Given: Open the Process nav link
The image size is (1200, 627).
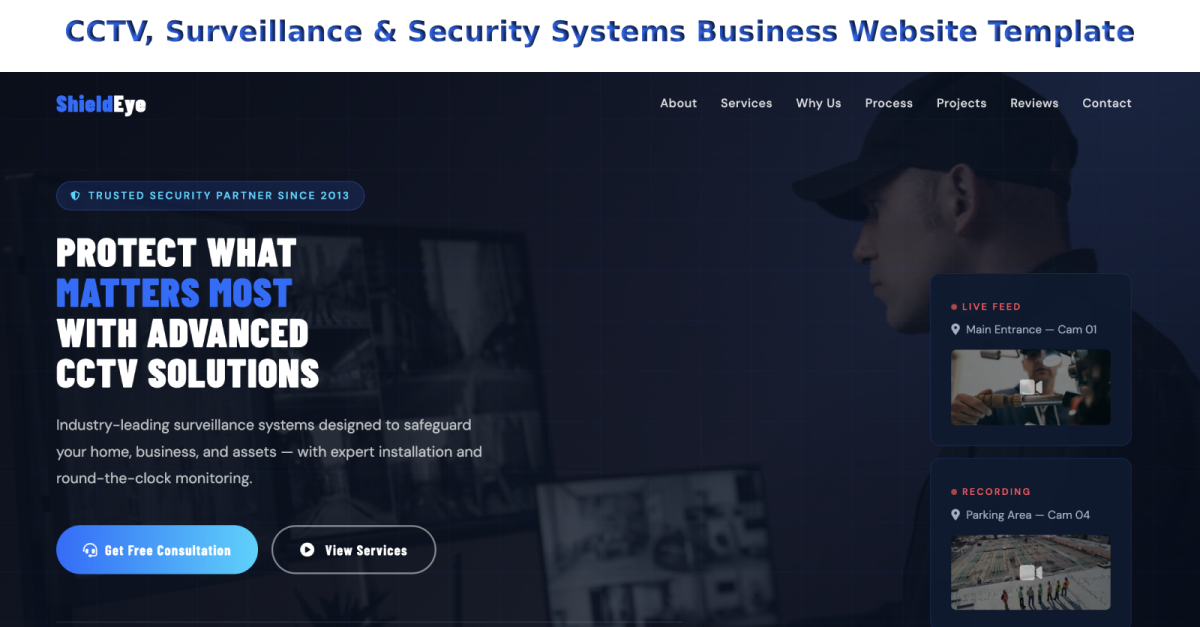Looking at the screenshot, I should pos(889,103).
